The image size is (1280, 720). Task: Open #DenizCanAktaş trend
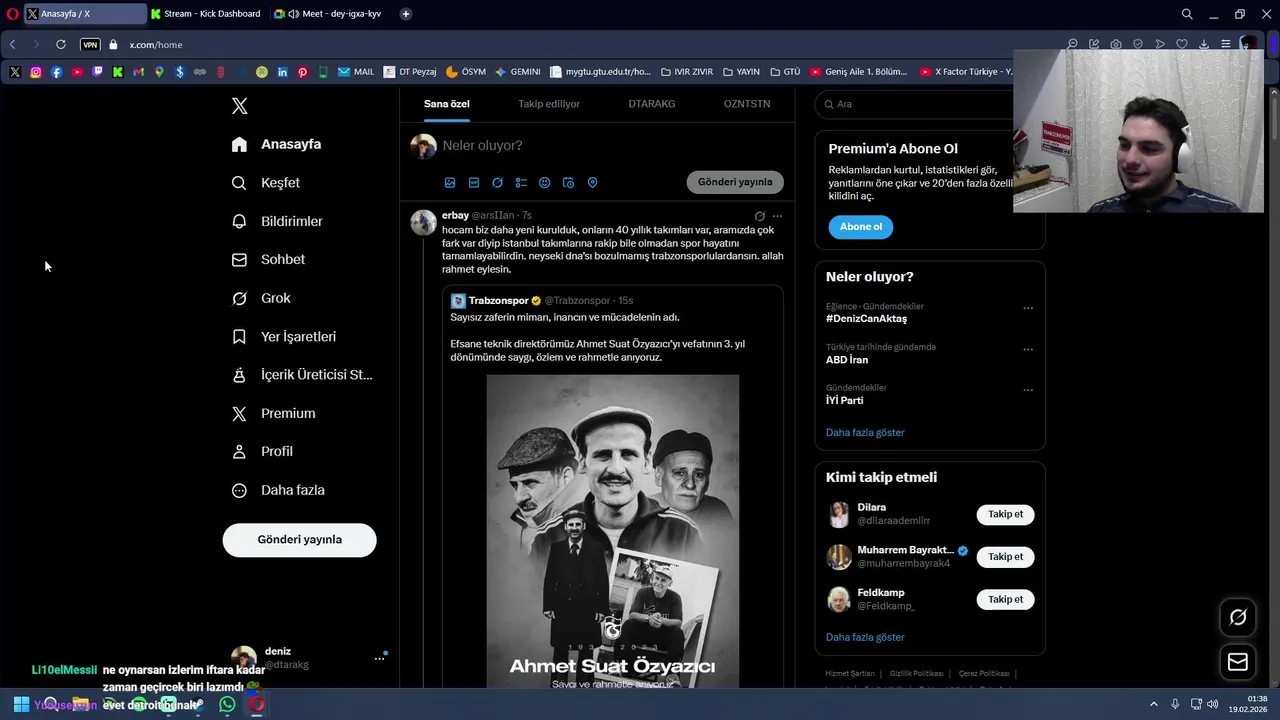(x=866, y=319)
